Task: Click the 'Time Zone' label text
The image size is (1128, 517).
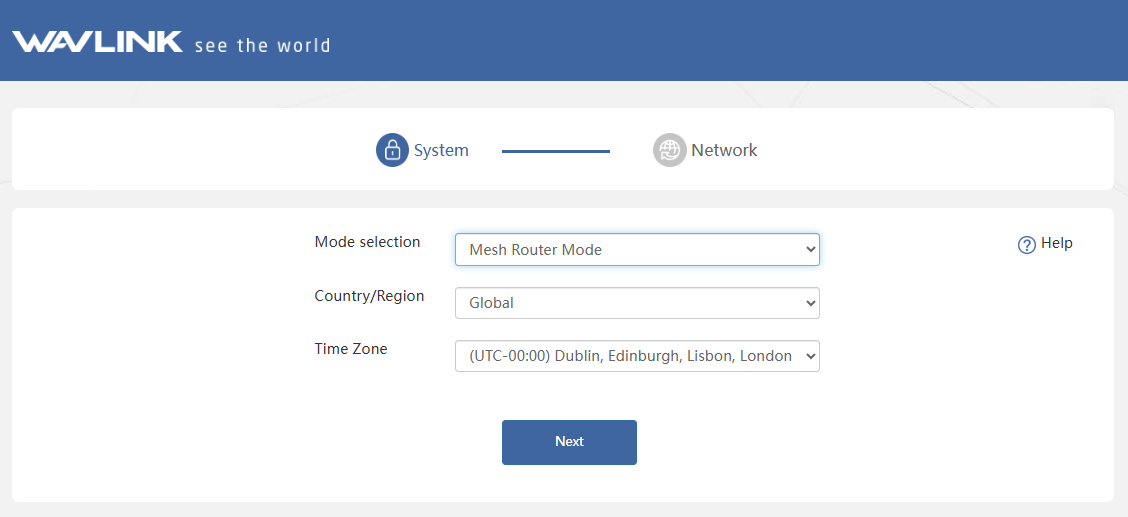Action: (x=350, y=349)
